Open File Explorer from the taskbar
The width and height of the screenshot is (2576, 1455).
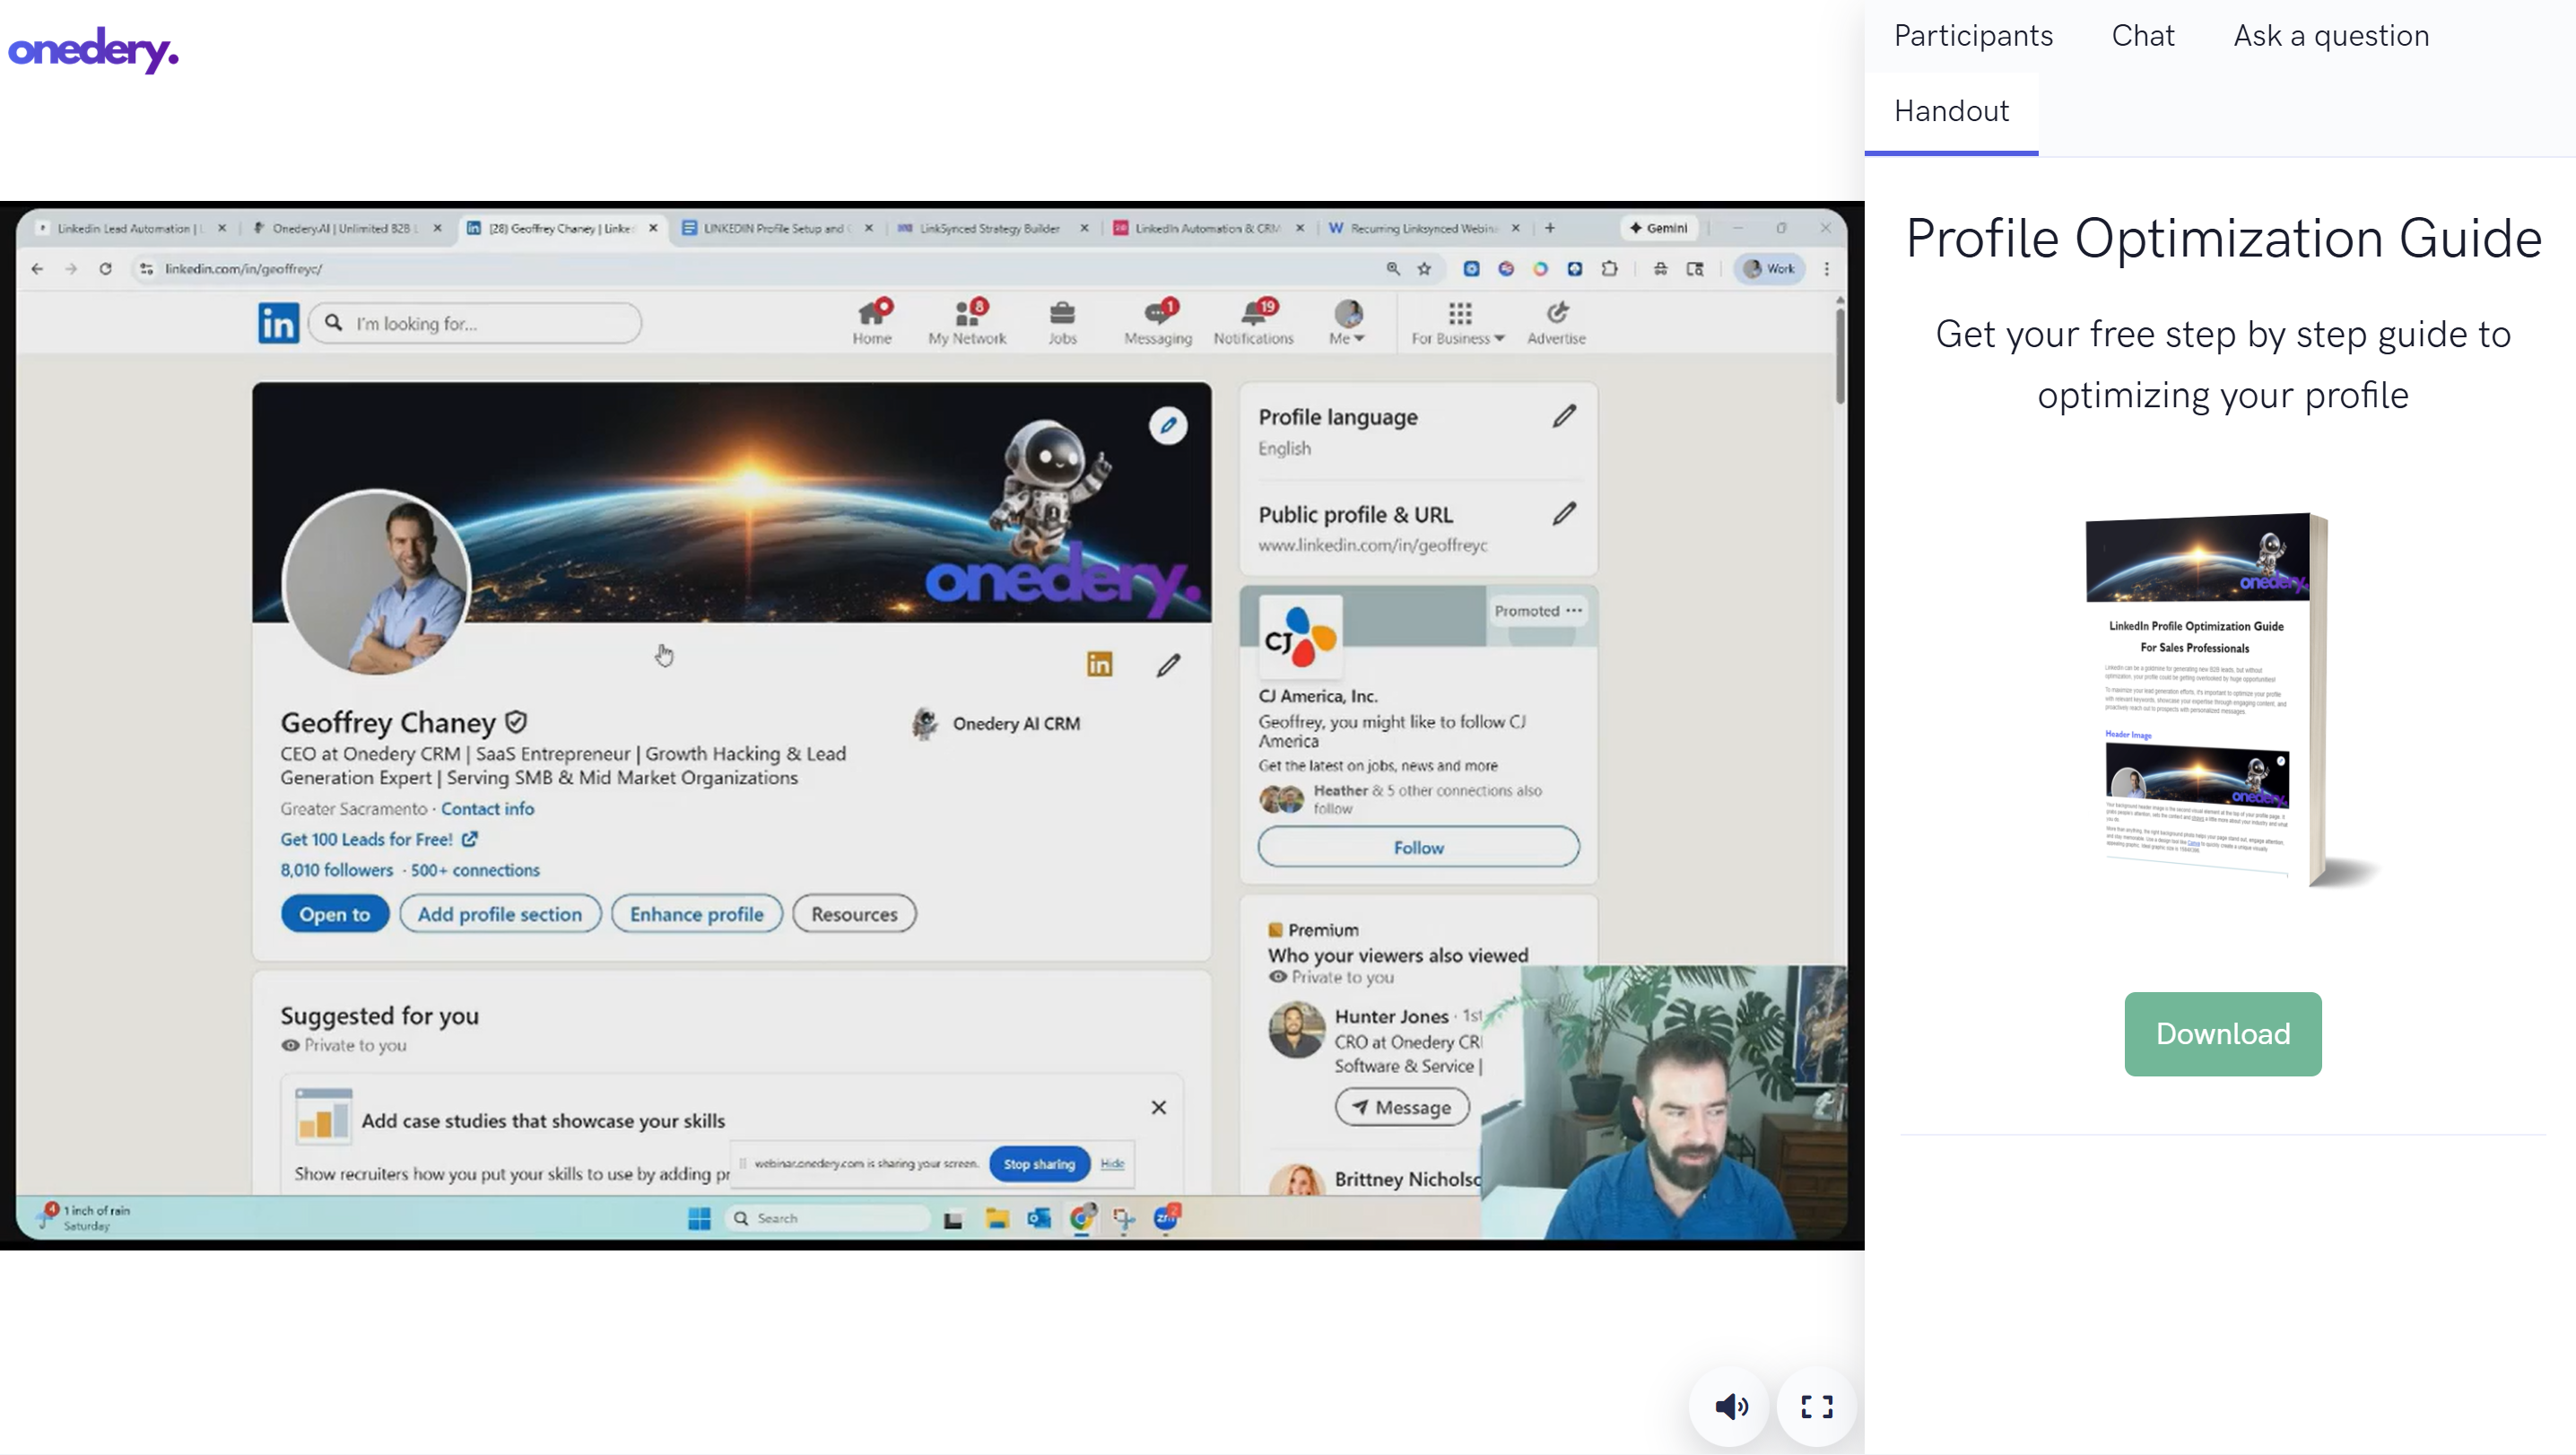point(997,1218)
